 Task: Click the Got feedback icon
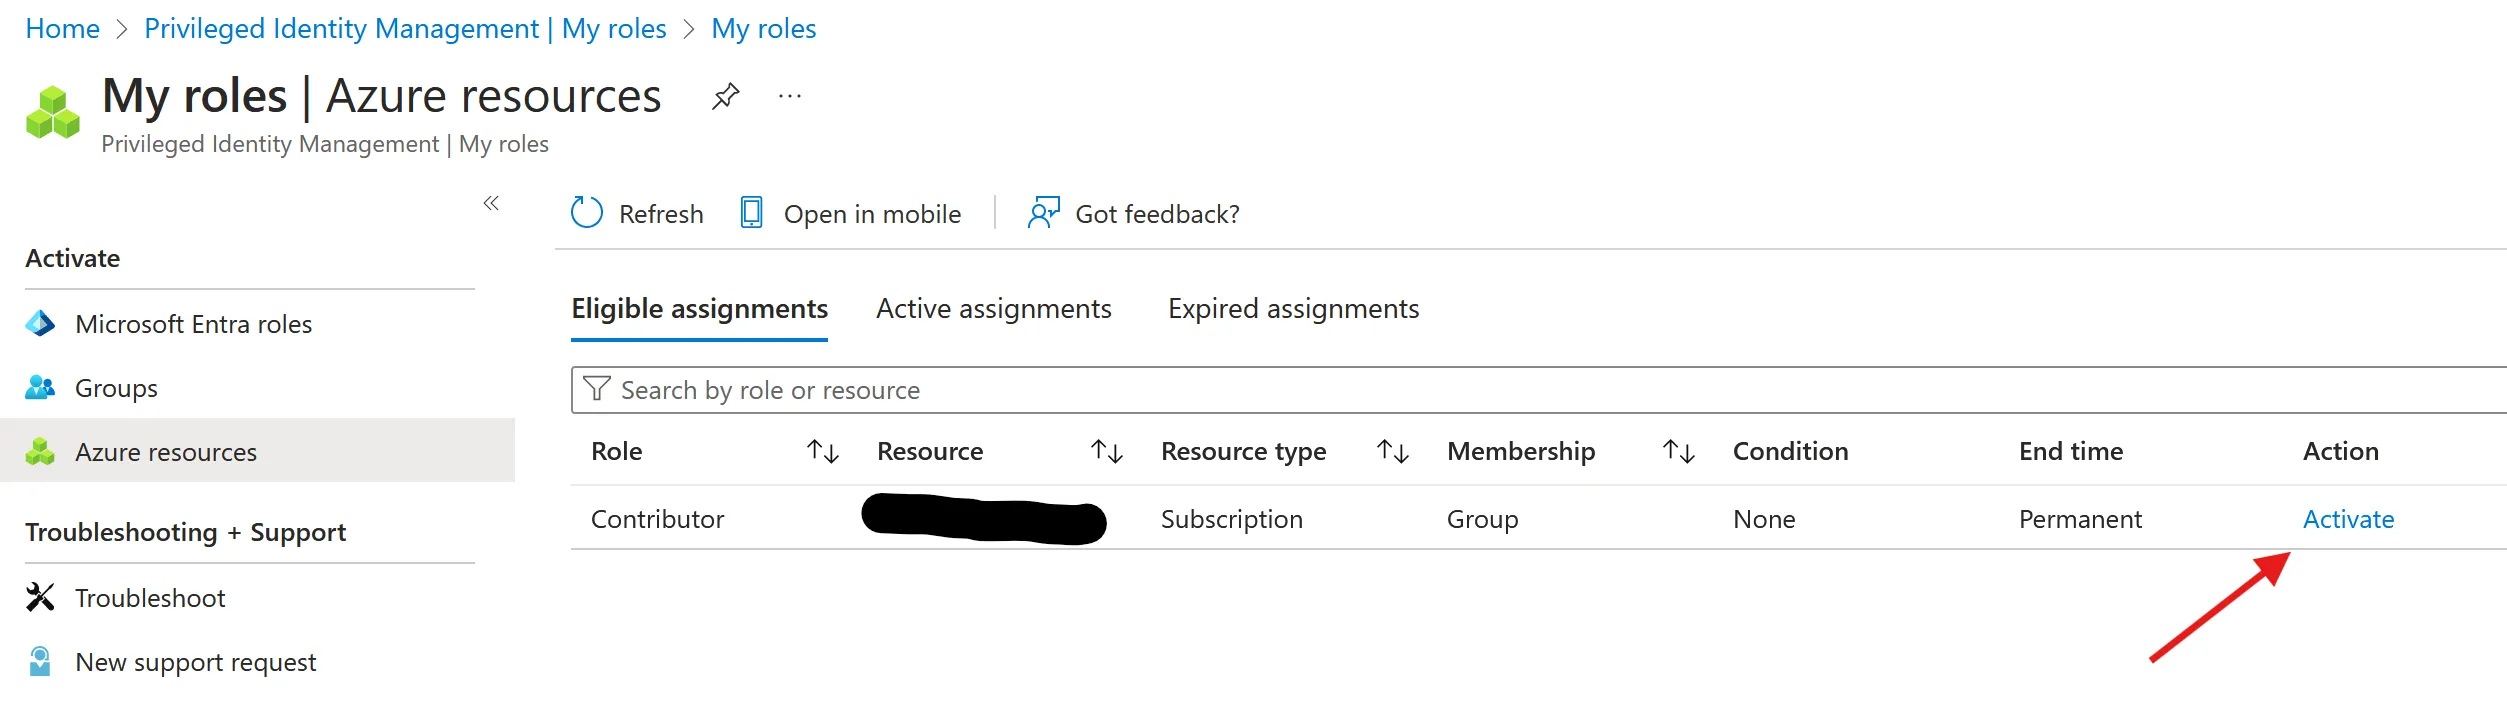(1043, 213)
